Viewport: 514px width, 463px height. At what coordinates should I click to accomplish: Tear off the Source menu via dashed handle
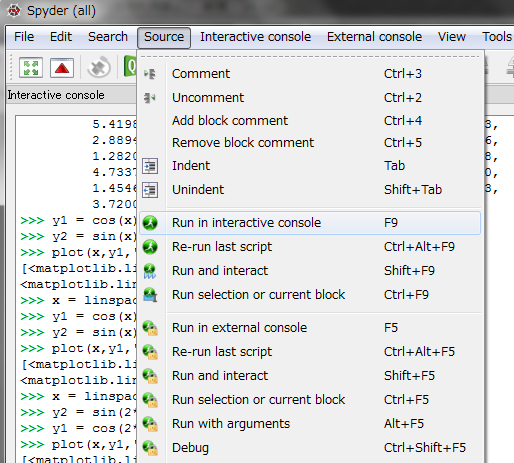pyautogui.click(x=310, y=57)
